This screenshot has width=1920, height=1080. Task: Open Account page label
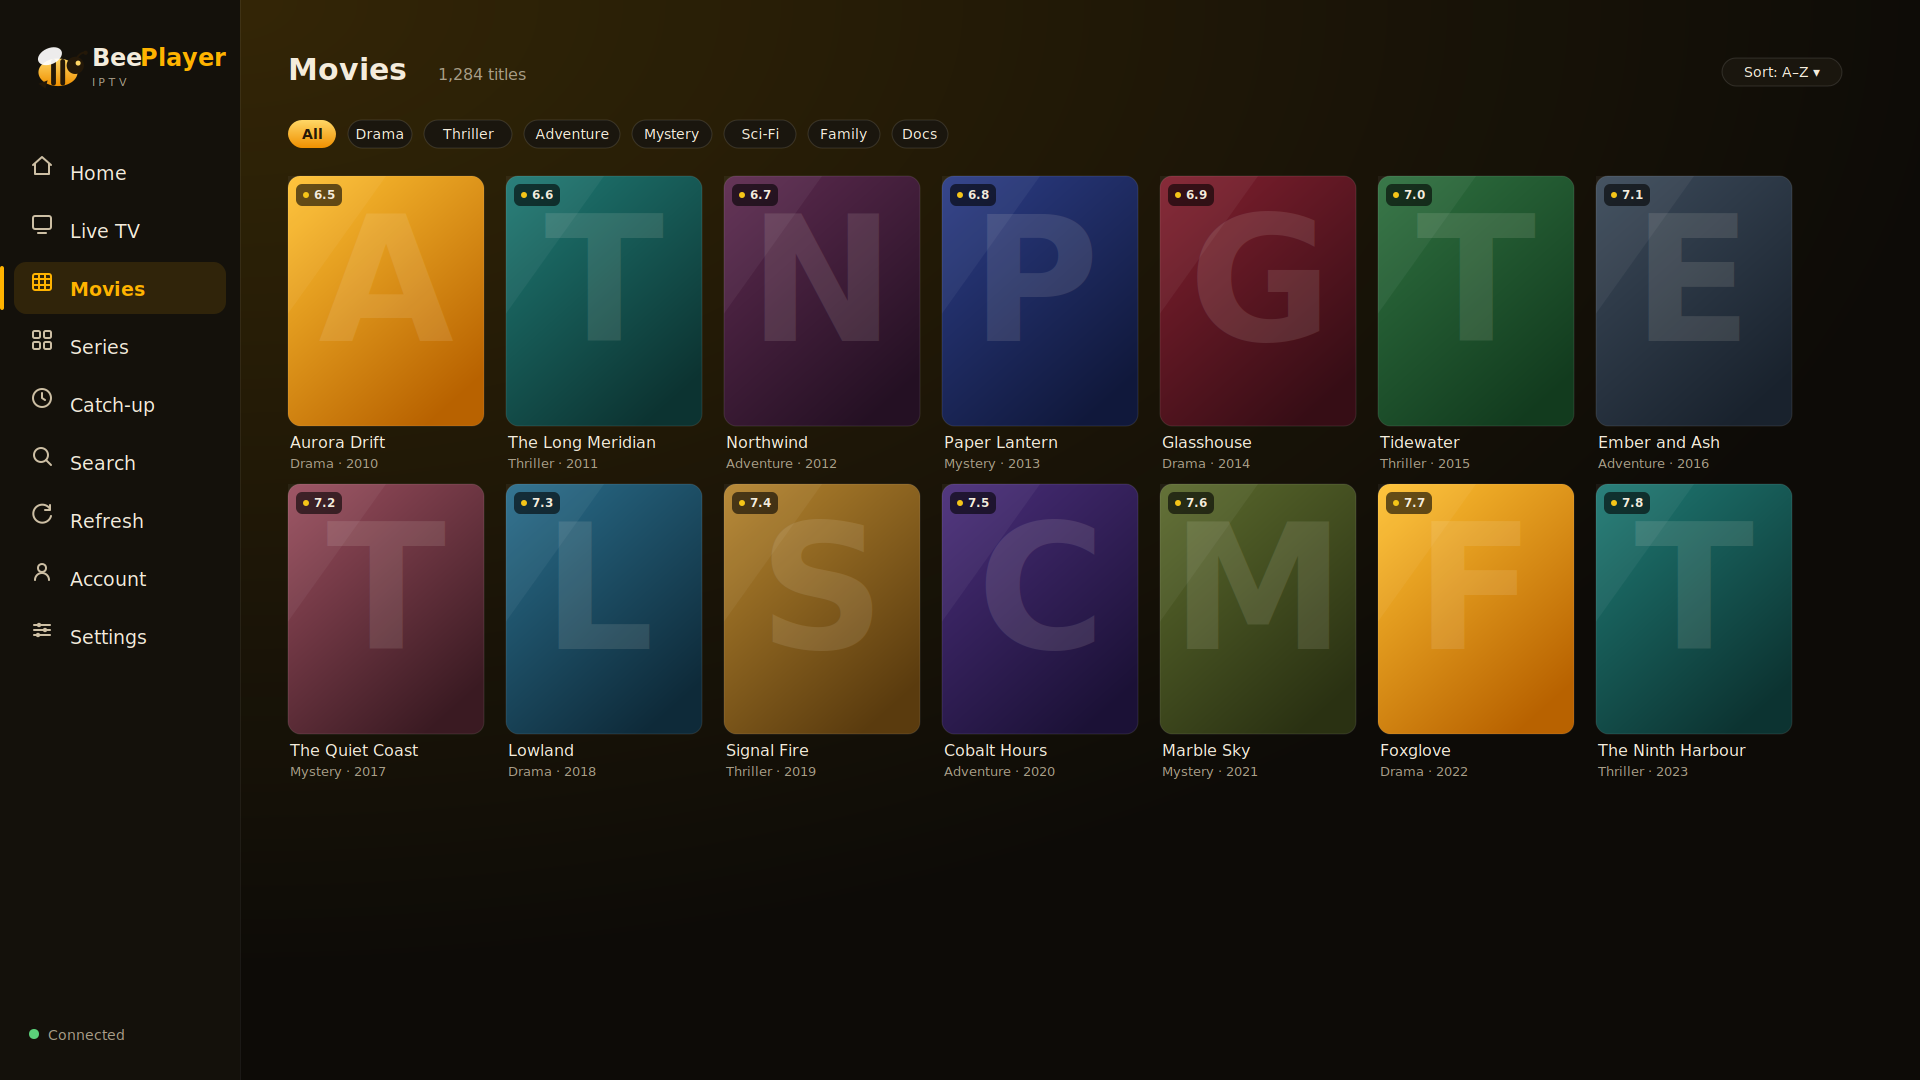pyautogui.click(x=108, y=579)
